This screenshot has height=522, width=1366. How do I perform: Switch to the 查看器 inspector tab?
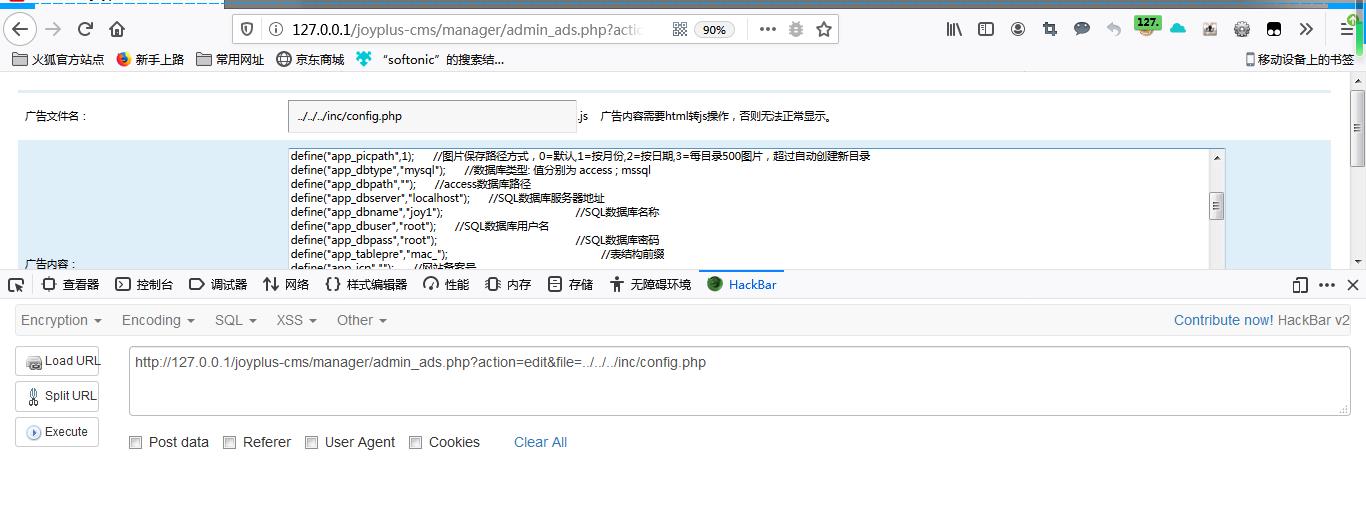71,285
